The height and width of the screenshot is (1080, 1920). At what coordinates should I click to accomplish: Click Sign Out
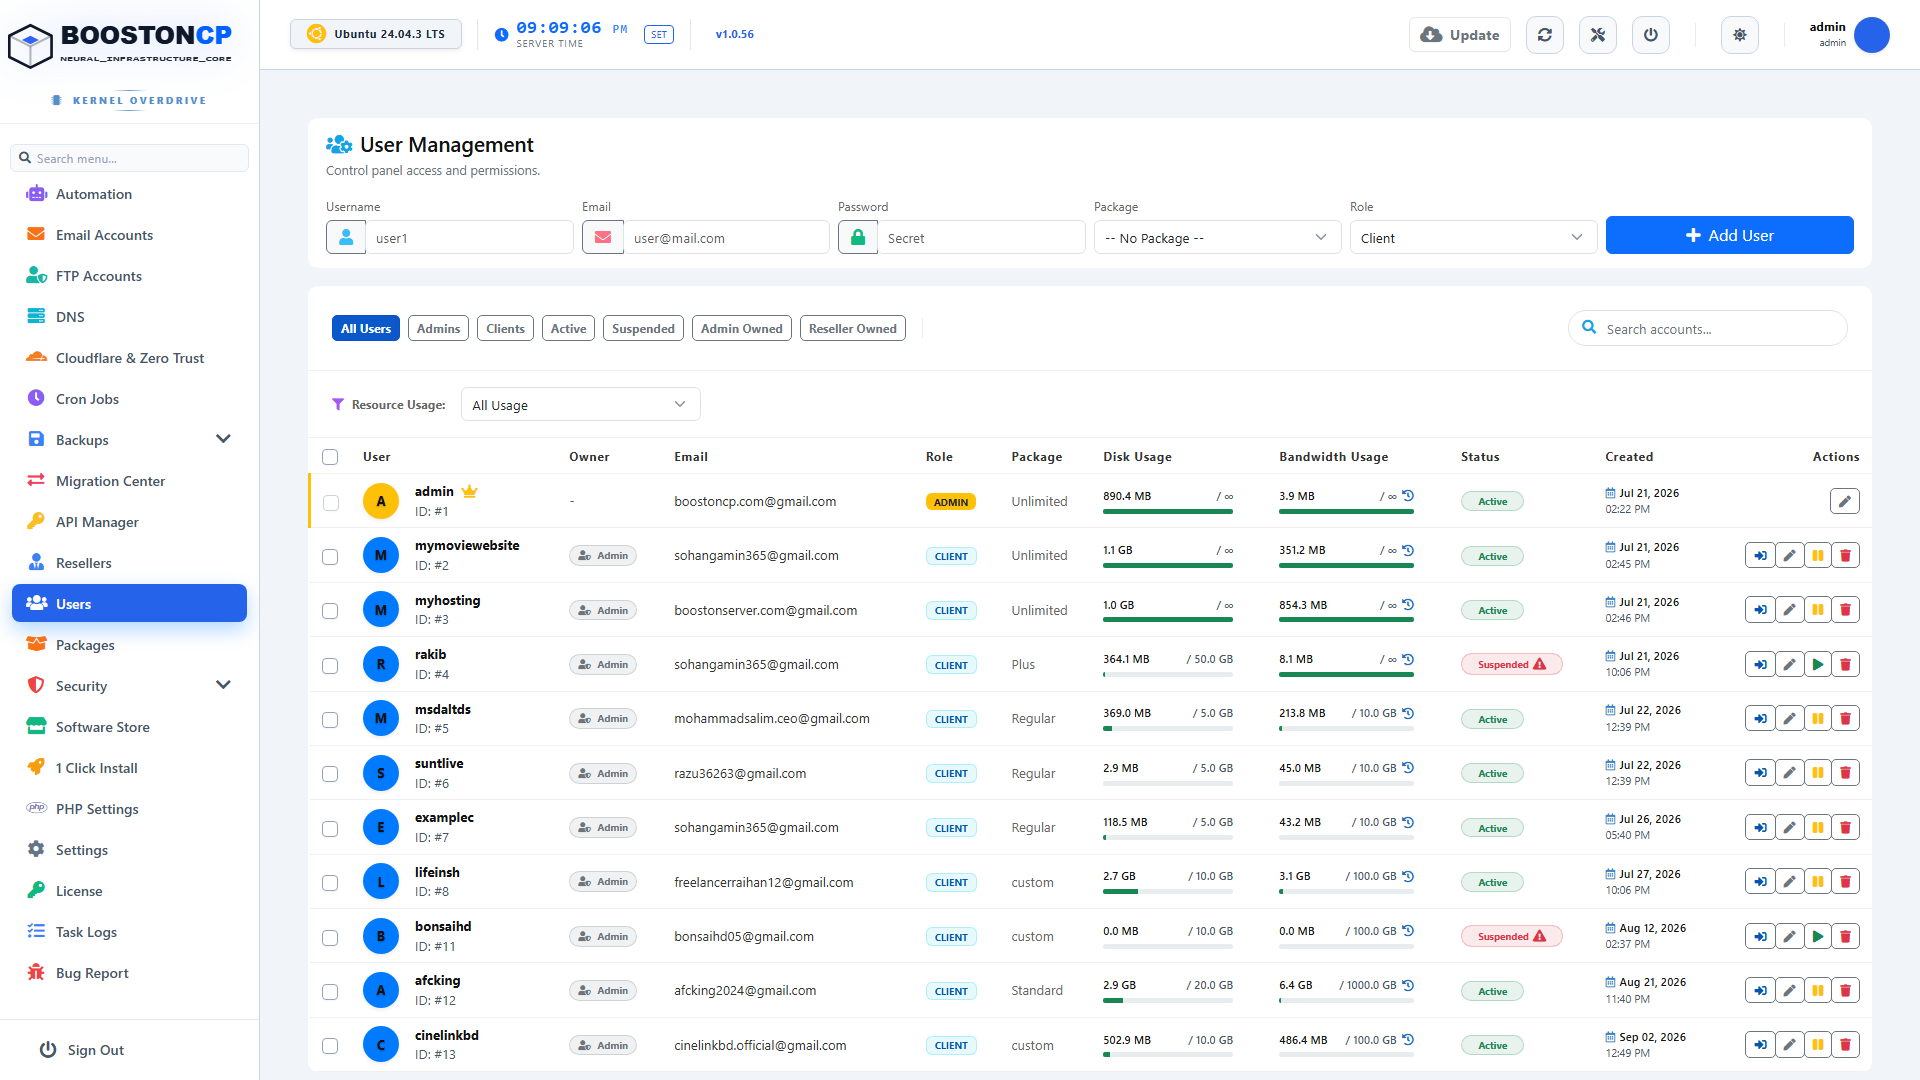click(x=82, y=1050)
